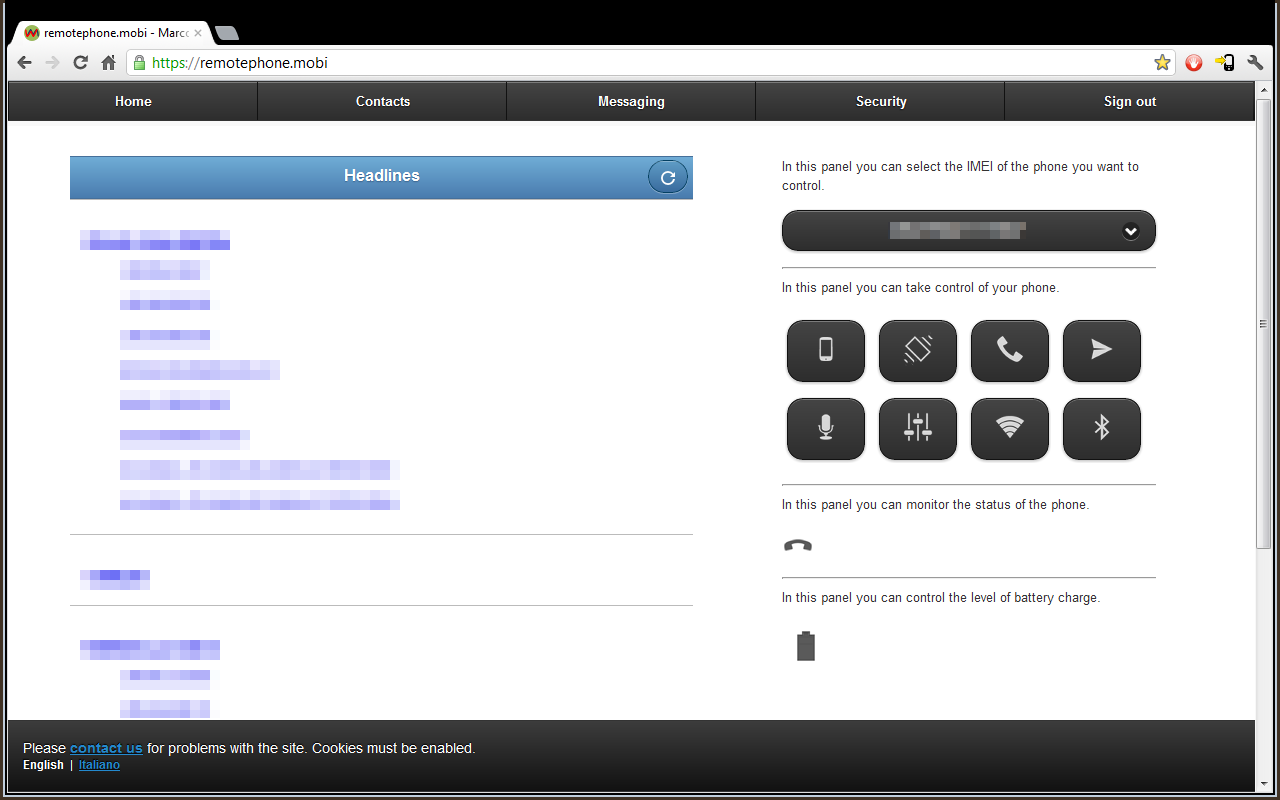Toggle the Wi-Fi control button

point(1010,428)
